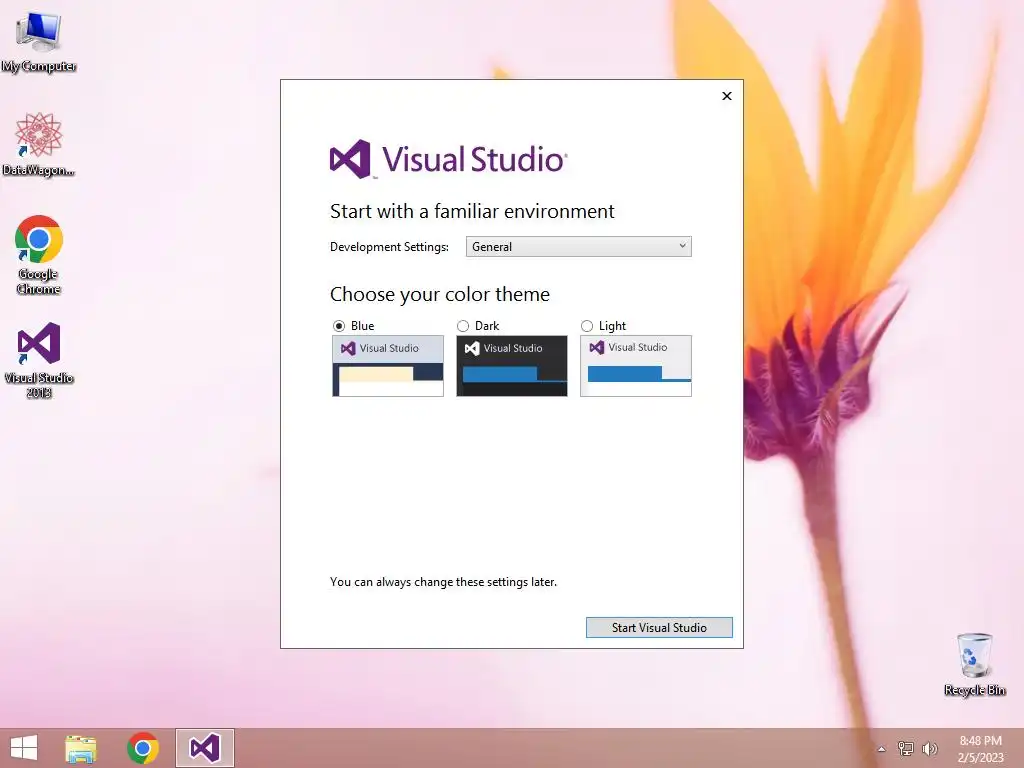Select Google Chrome desktop shortcut
1024x768 pixels.
[39, 255]
